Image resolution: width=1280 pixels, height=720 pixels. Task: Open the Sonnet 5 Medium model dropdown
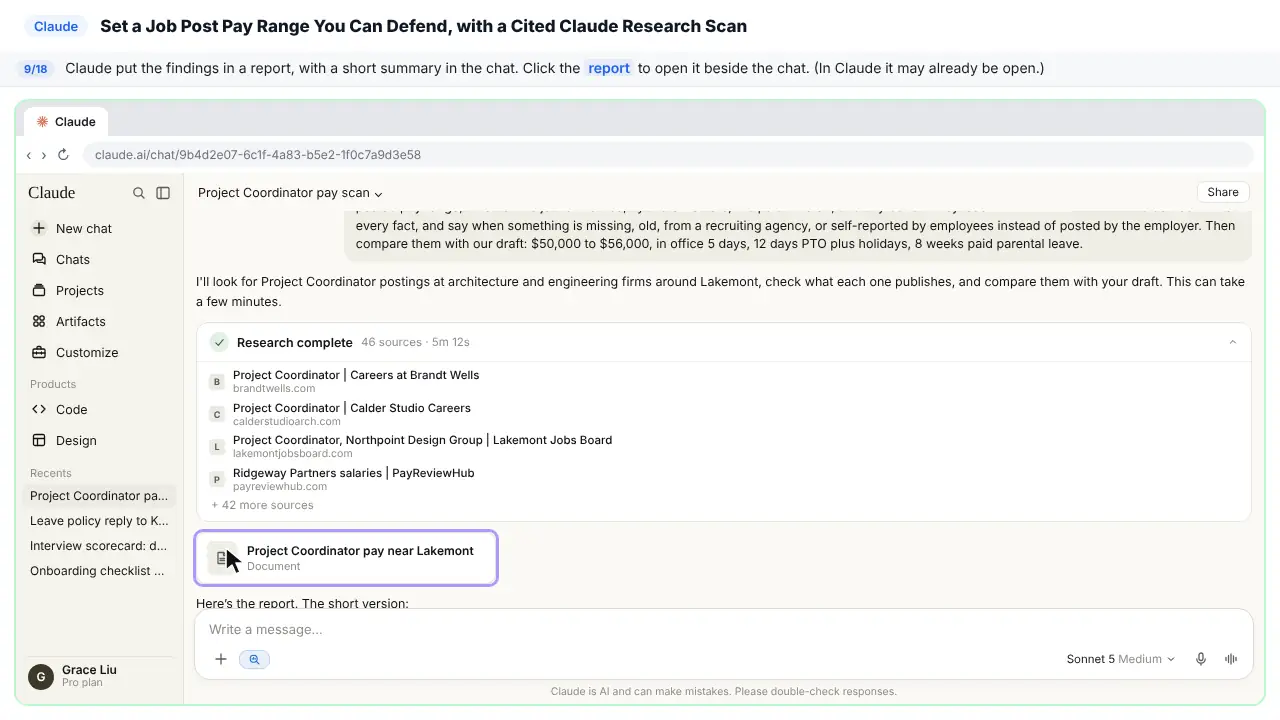click(x=1121, y=659)
